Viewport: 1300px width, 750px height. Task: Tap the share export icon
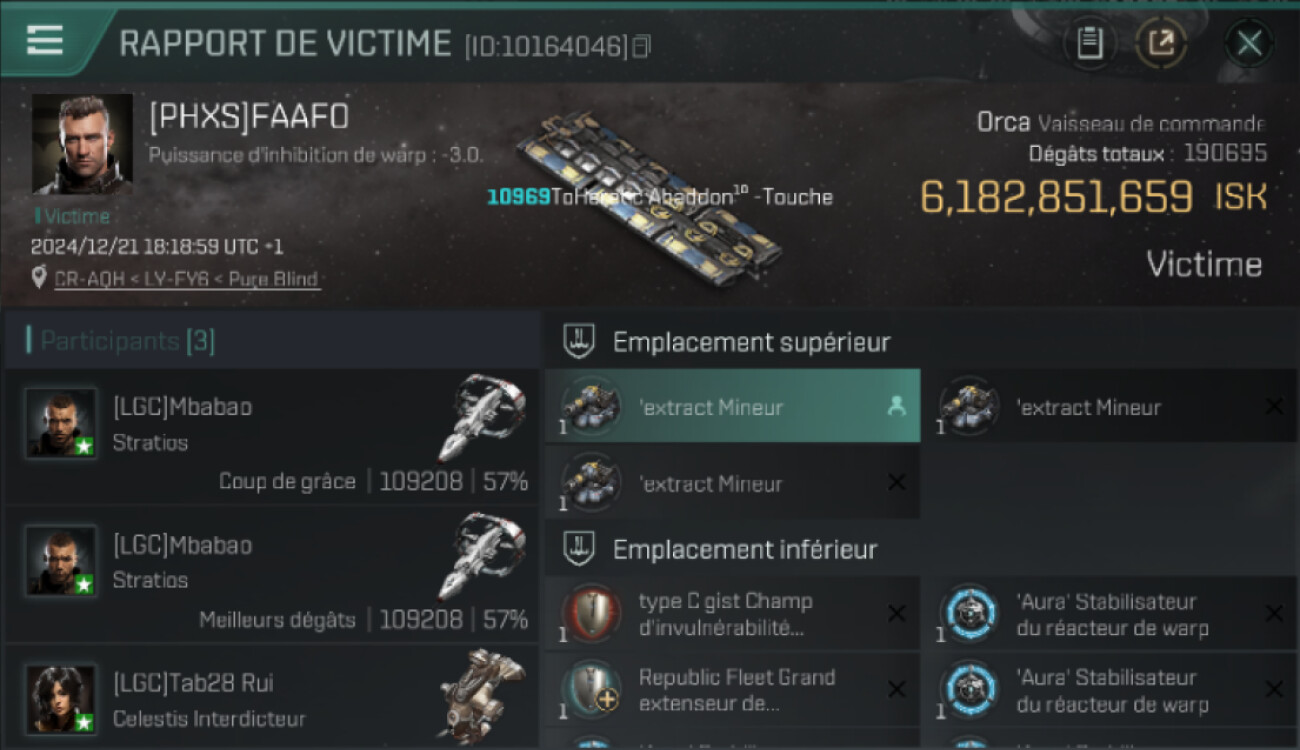[x=1161, y=43]
